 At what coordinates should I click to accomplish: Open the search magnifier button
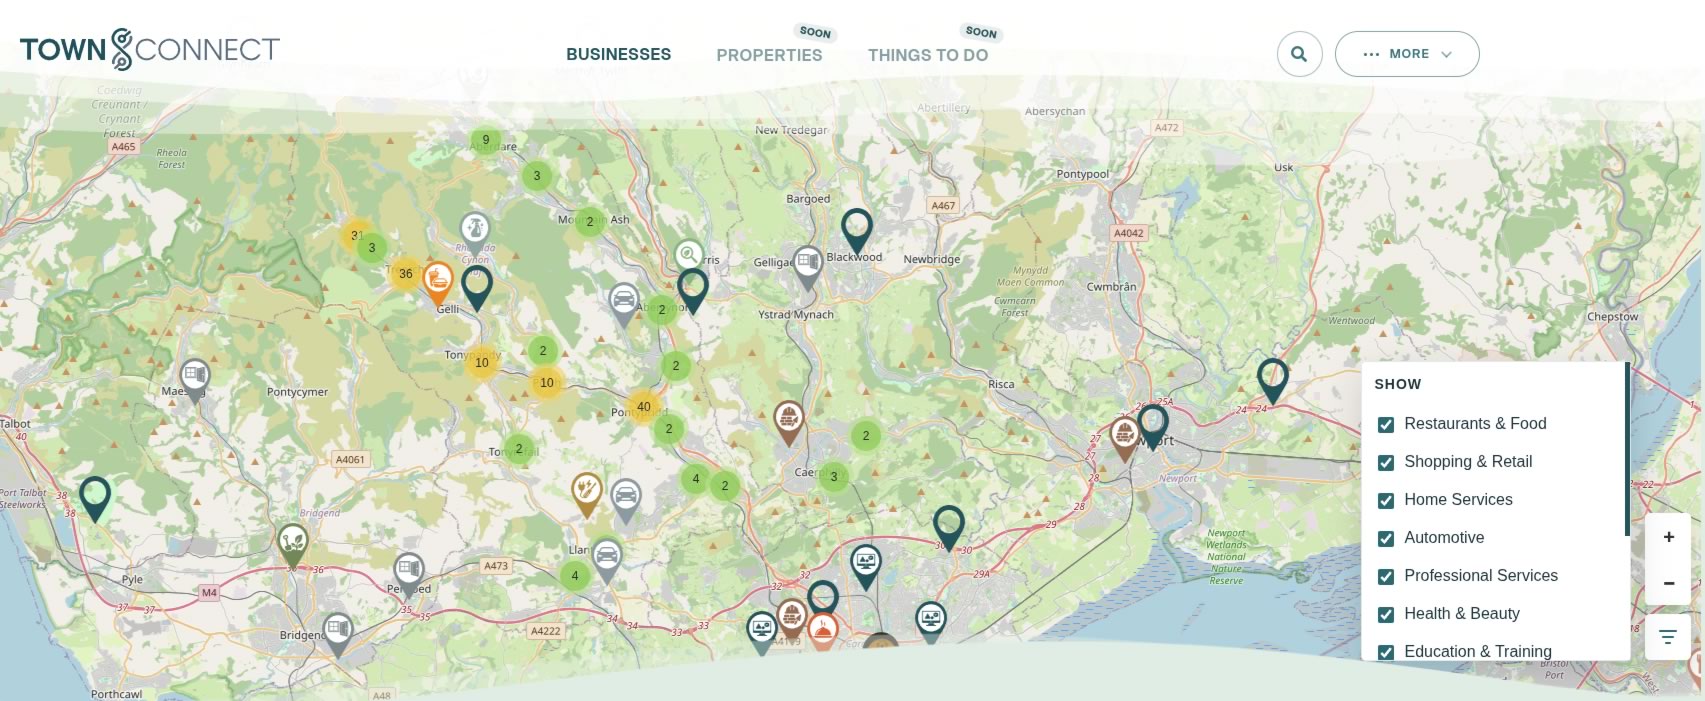pos(1299,54)
